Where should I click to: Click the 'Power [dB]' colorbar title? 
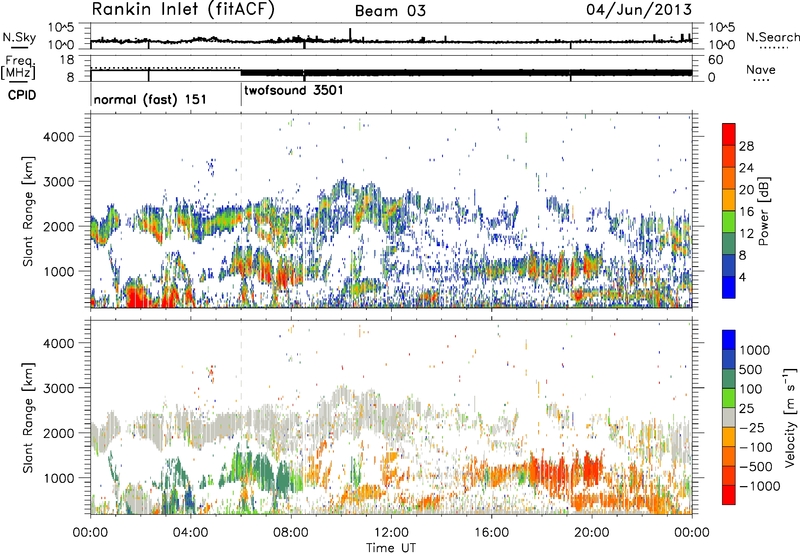pos(764,211)
